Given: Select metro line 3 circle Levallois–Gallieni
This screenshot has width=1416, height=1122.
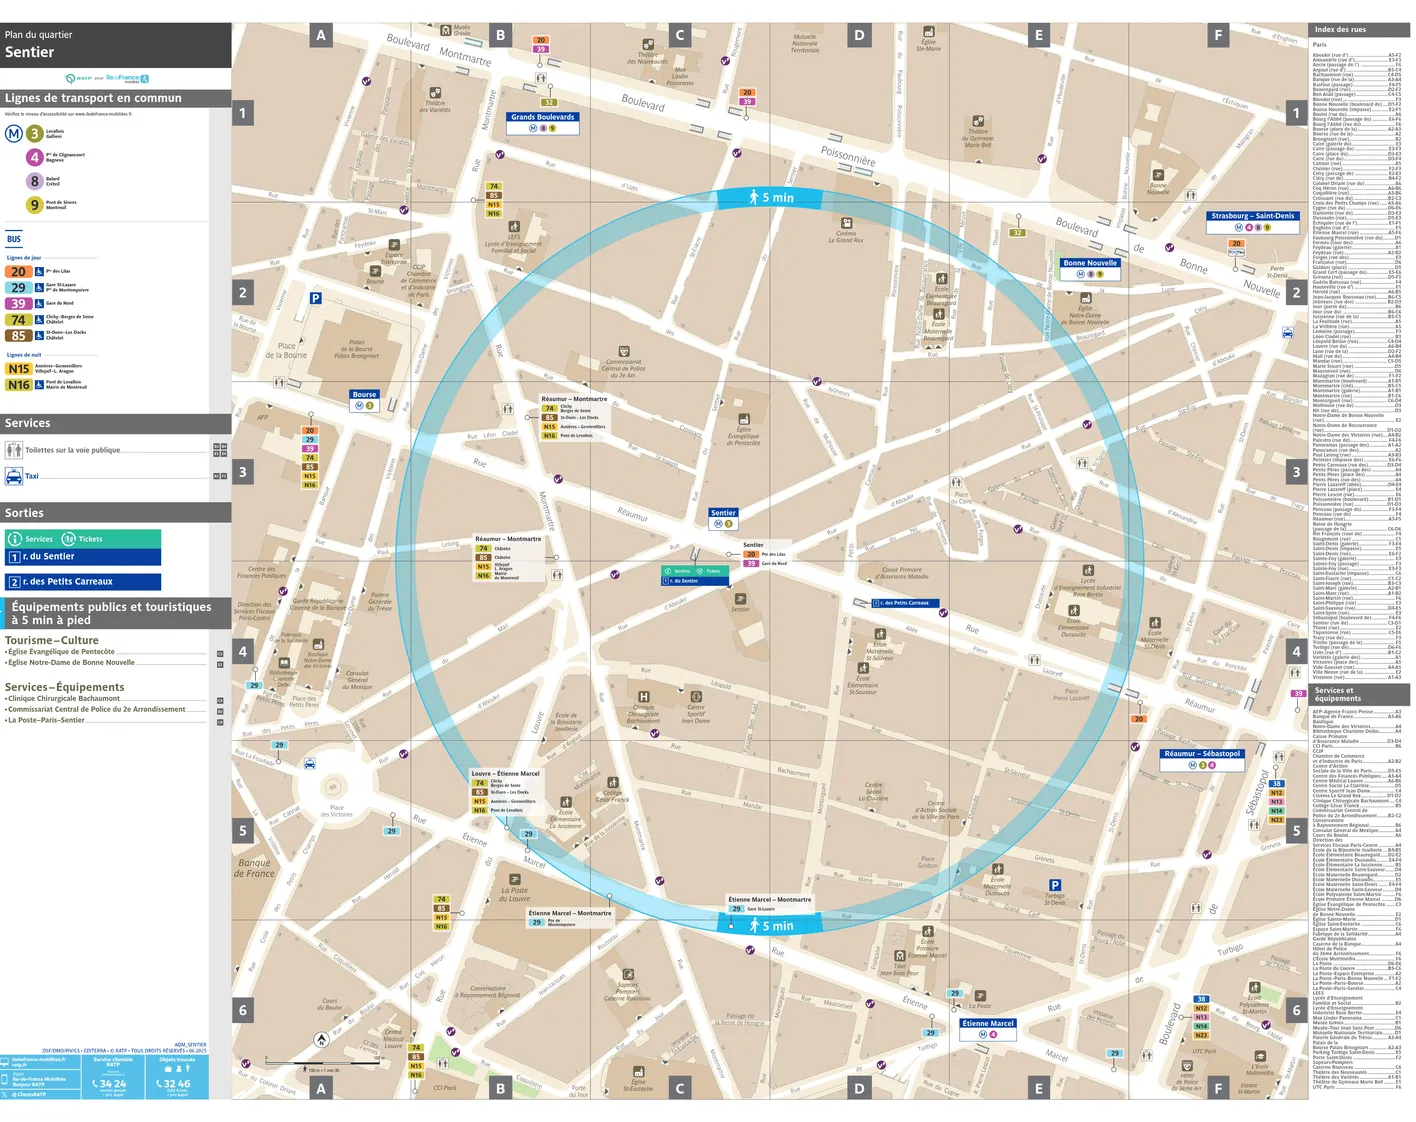Looking at the screenshot, I should click(x=35, y=133).
